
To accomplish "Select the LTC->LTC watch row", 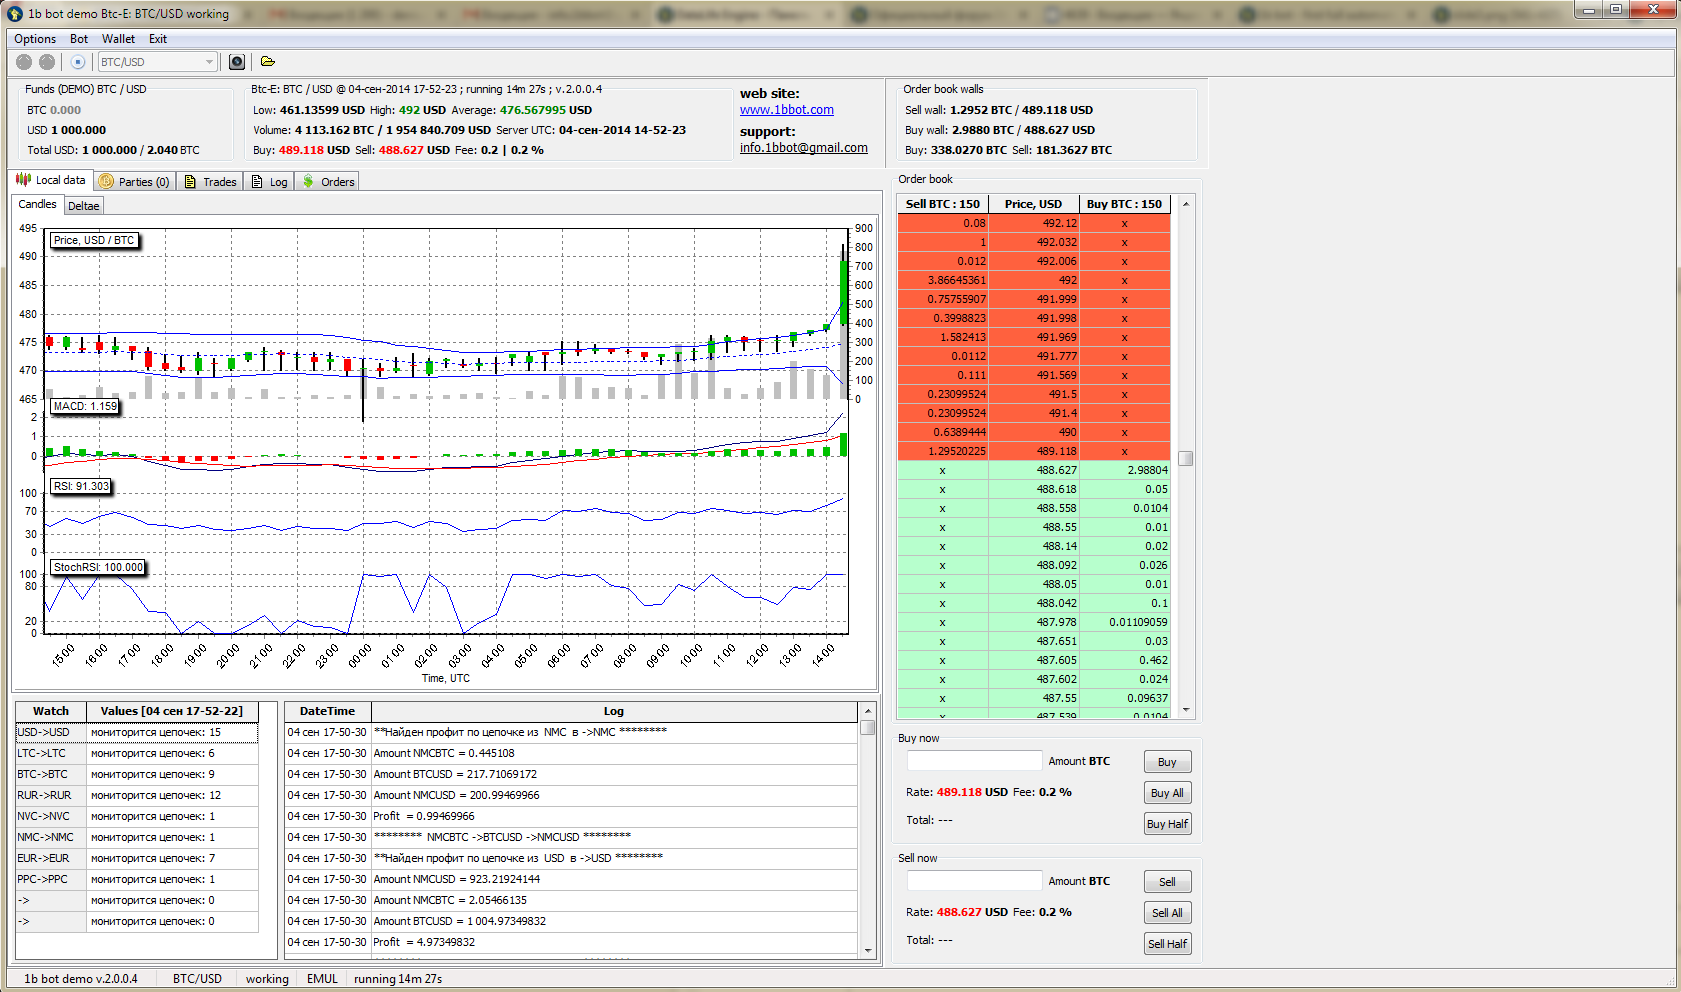I will click(137, 753).
